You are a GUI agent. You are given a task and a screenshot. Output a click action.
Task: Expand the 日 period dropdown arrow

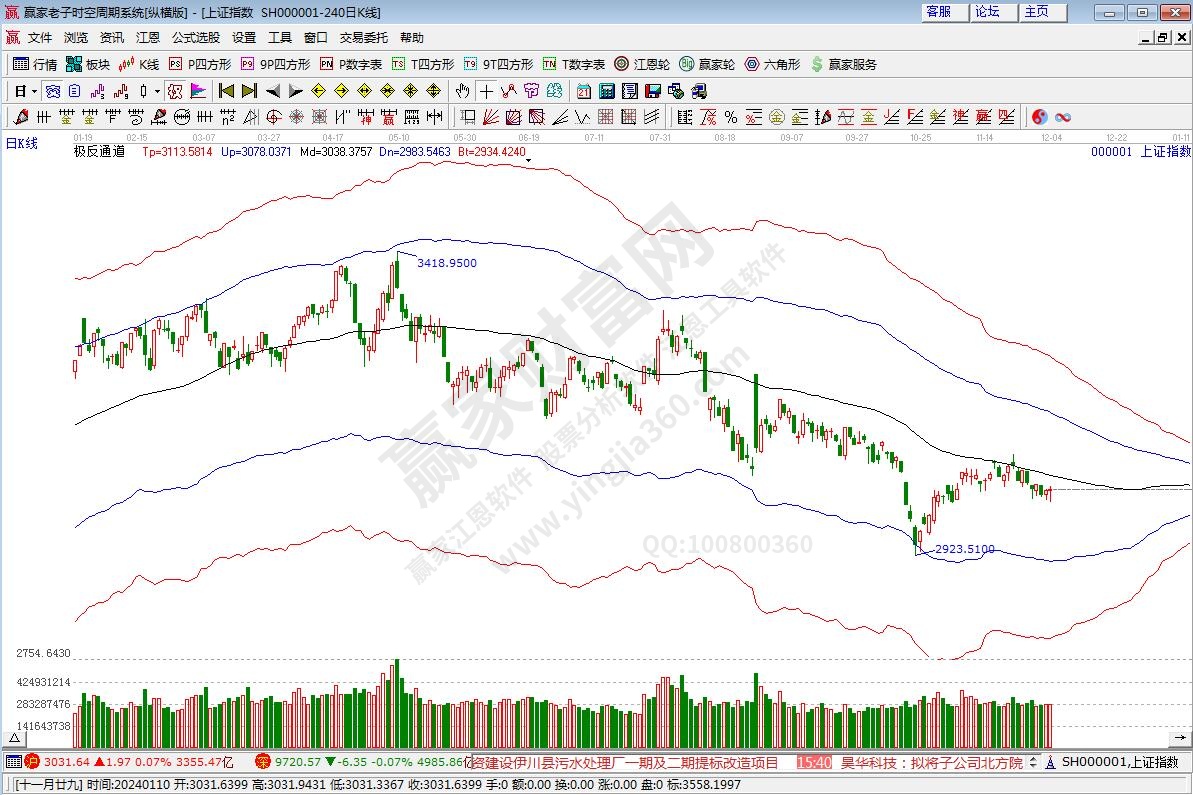point(34,91)
